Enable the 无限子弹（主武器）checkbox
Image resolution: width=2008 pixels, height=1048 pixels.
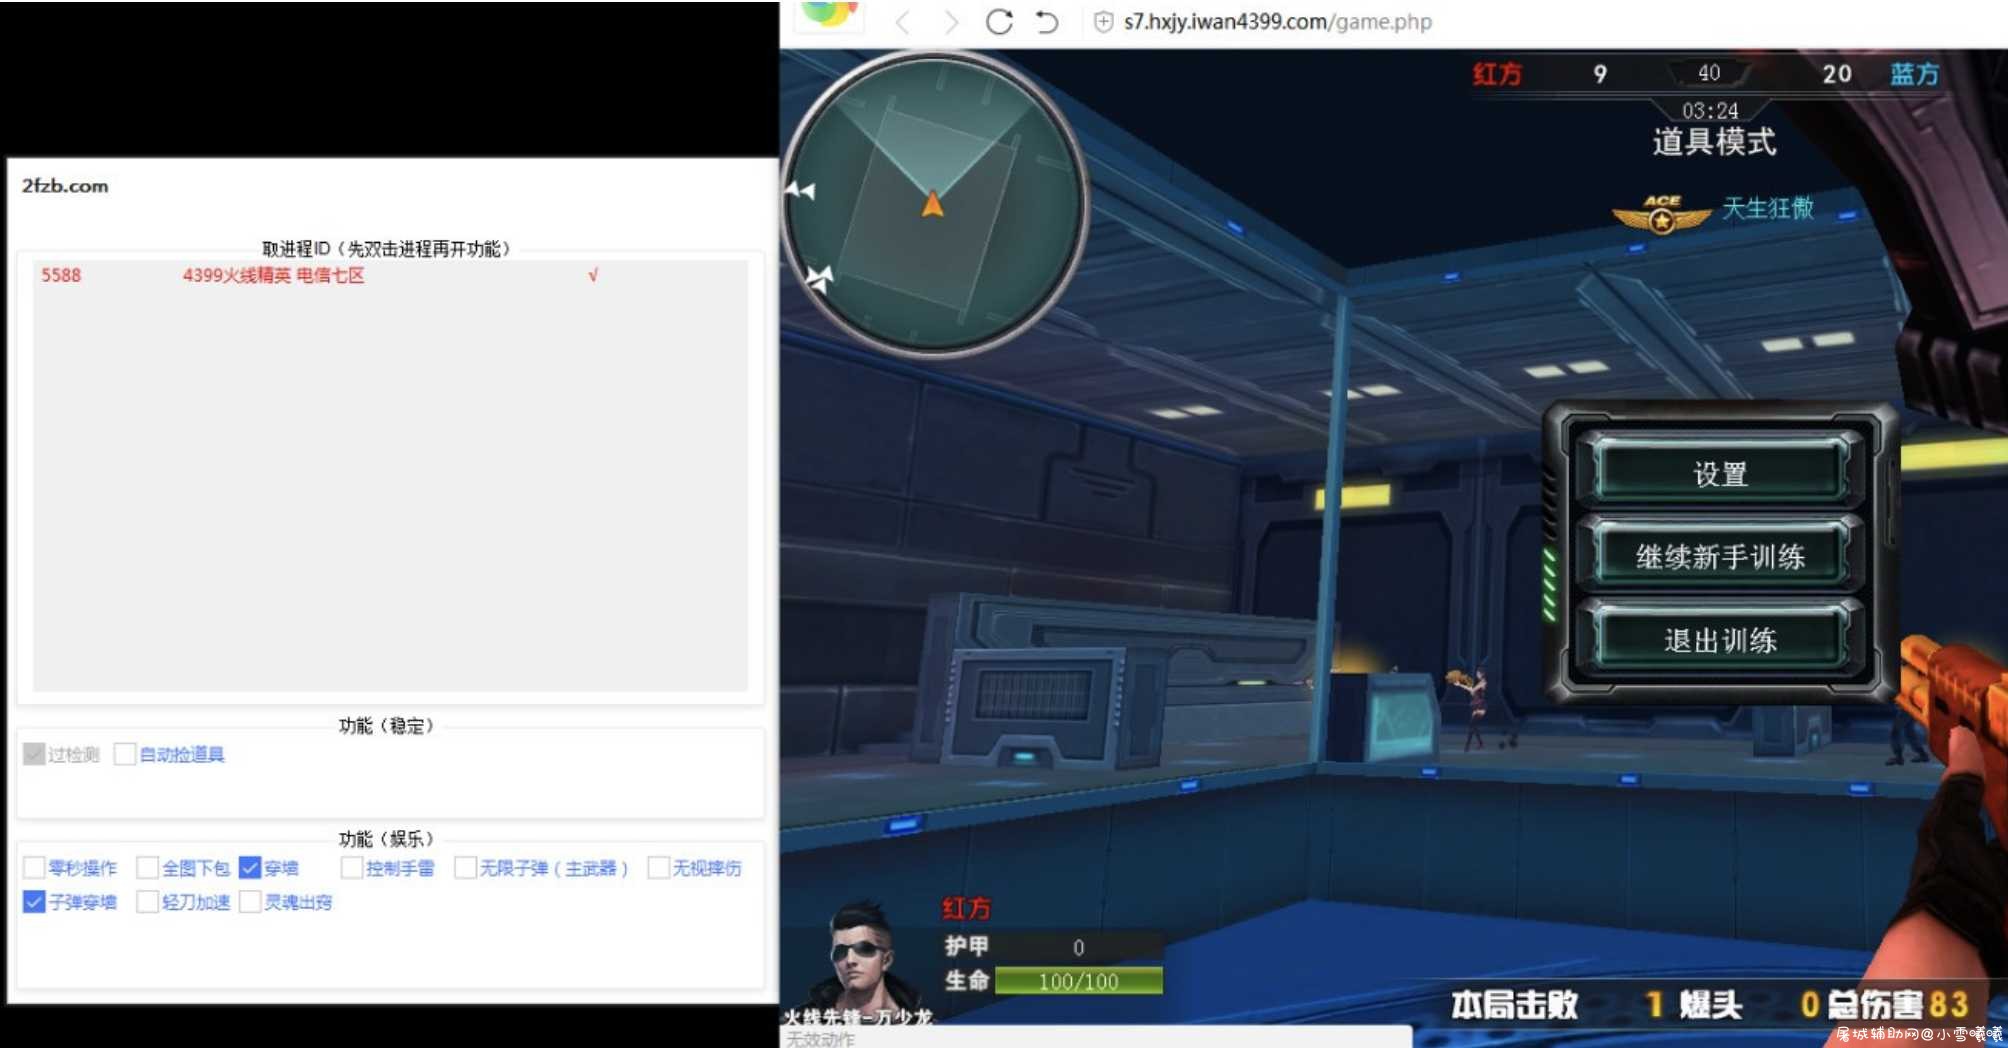click(x=465, y=867)
